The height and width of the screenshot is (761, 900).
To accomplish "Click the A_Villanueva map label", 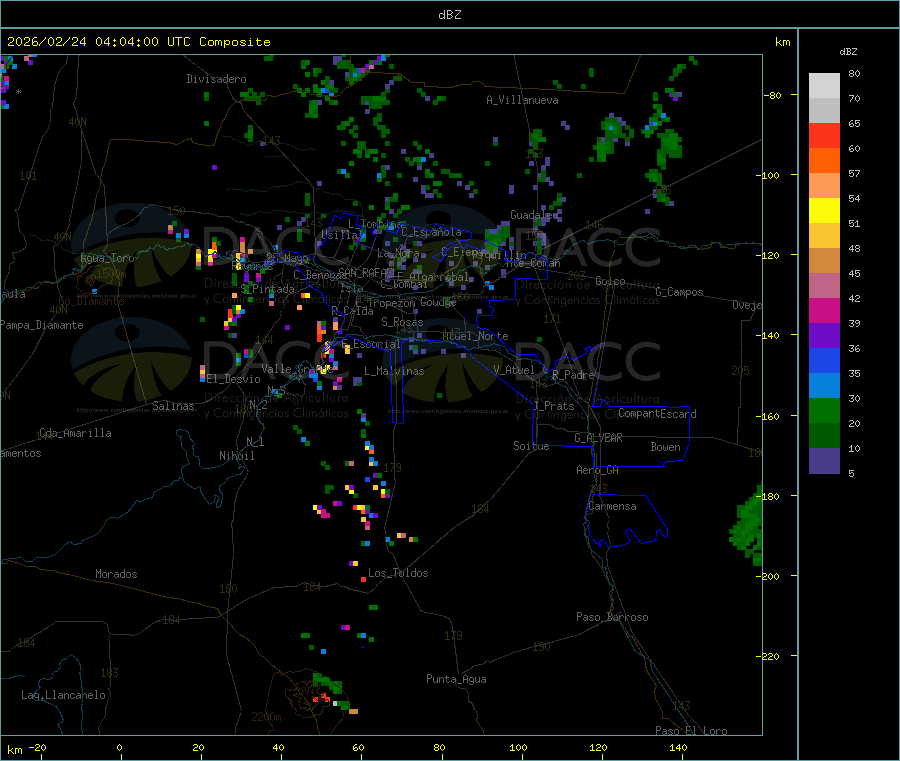I will coord(522,100).
